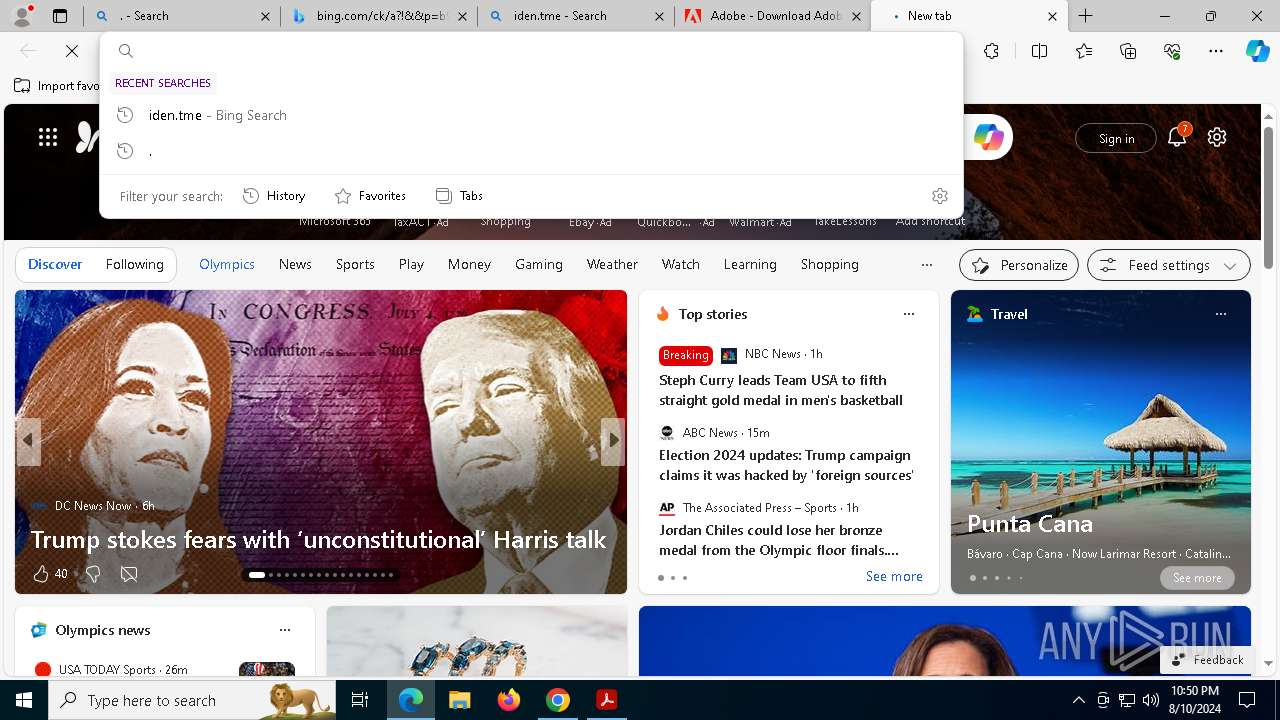Select recent search 'iden.tme - Bing Search'

coord(531,115)
